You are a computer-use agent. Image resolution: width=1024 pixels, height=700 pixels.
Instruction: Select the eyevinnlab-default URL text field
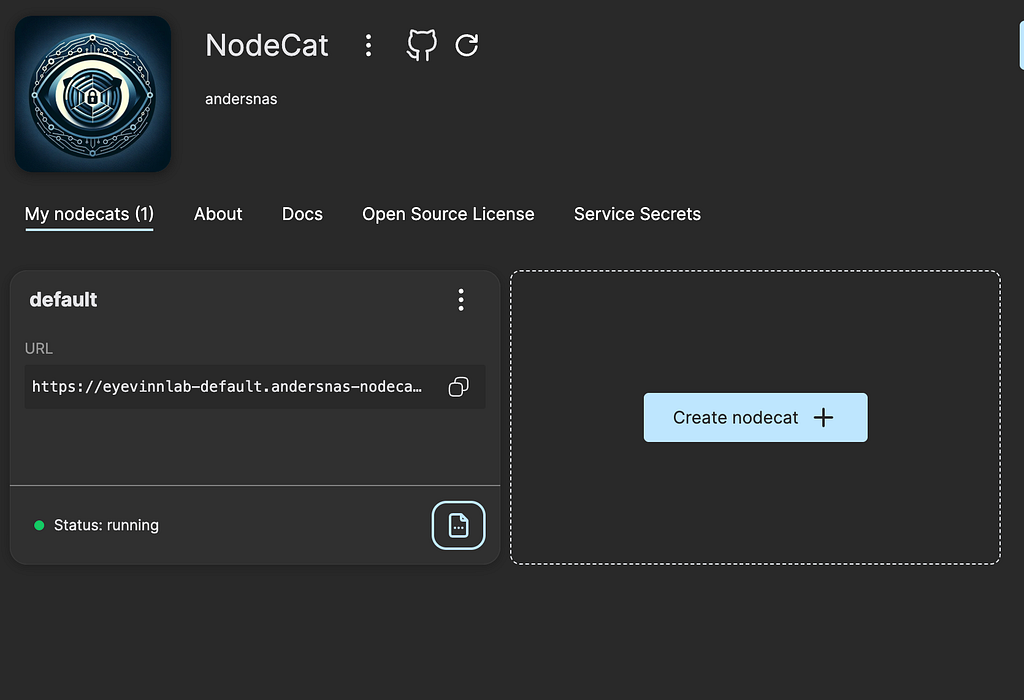point(255,387)
